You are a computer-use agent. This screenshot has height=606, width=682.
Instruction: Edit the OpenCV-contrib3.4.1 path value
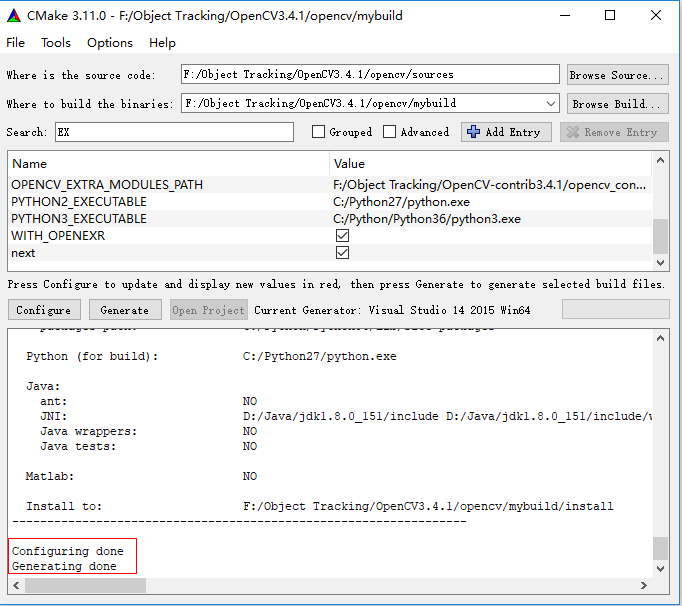[x=489, y=185]
